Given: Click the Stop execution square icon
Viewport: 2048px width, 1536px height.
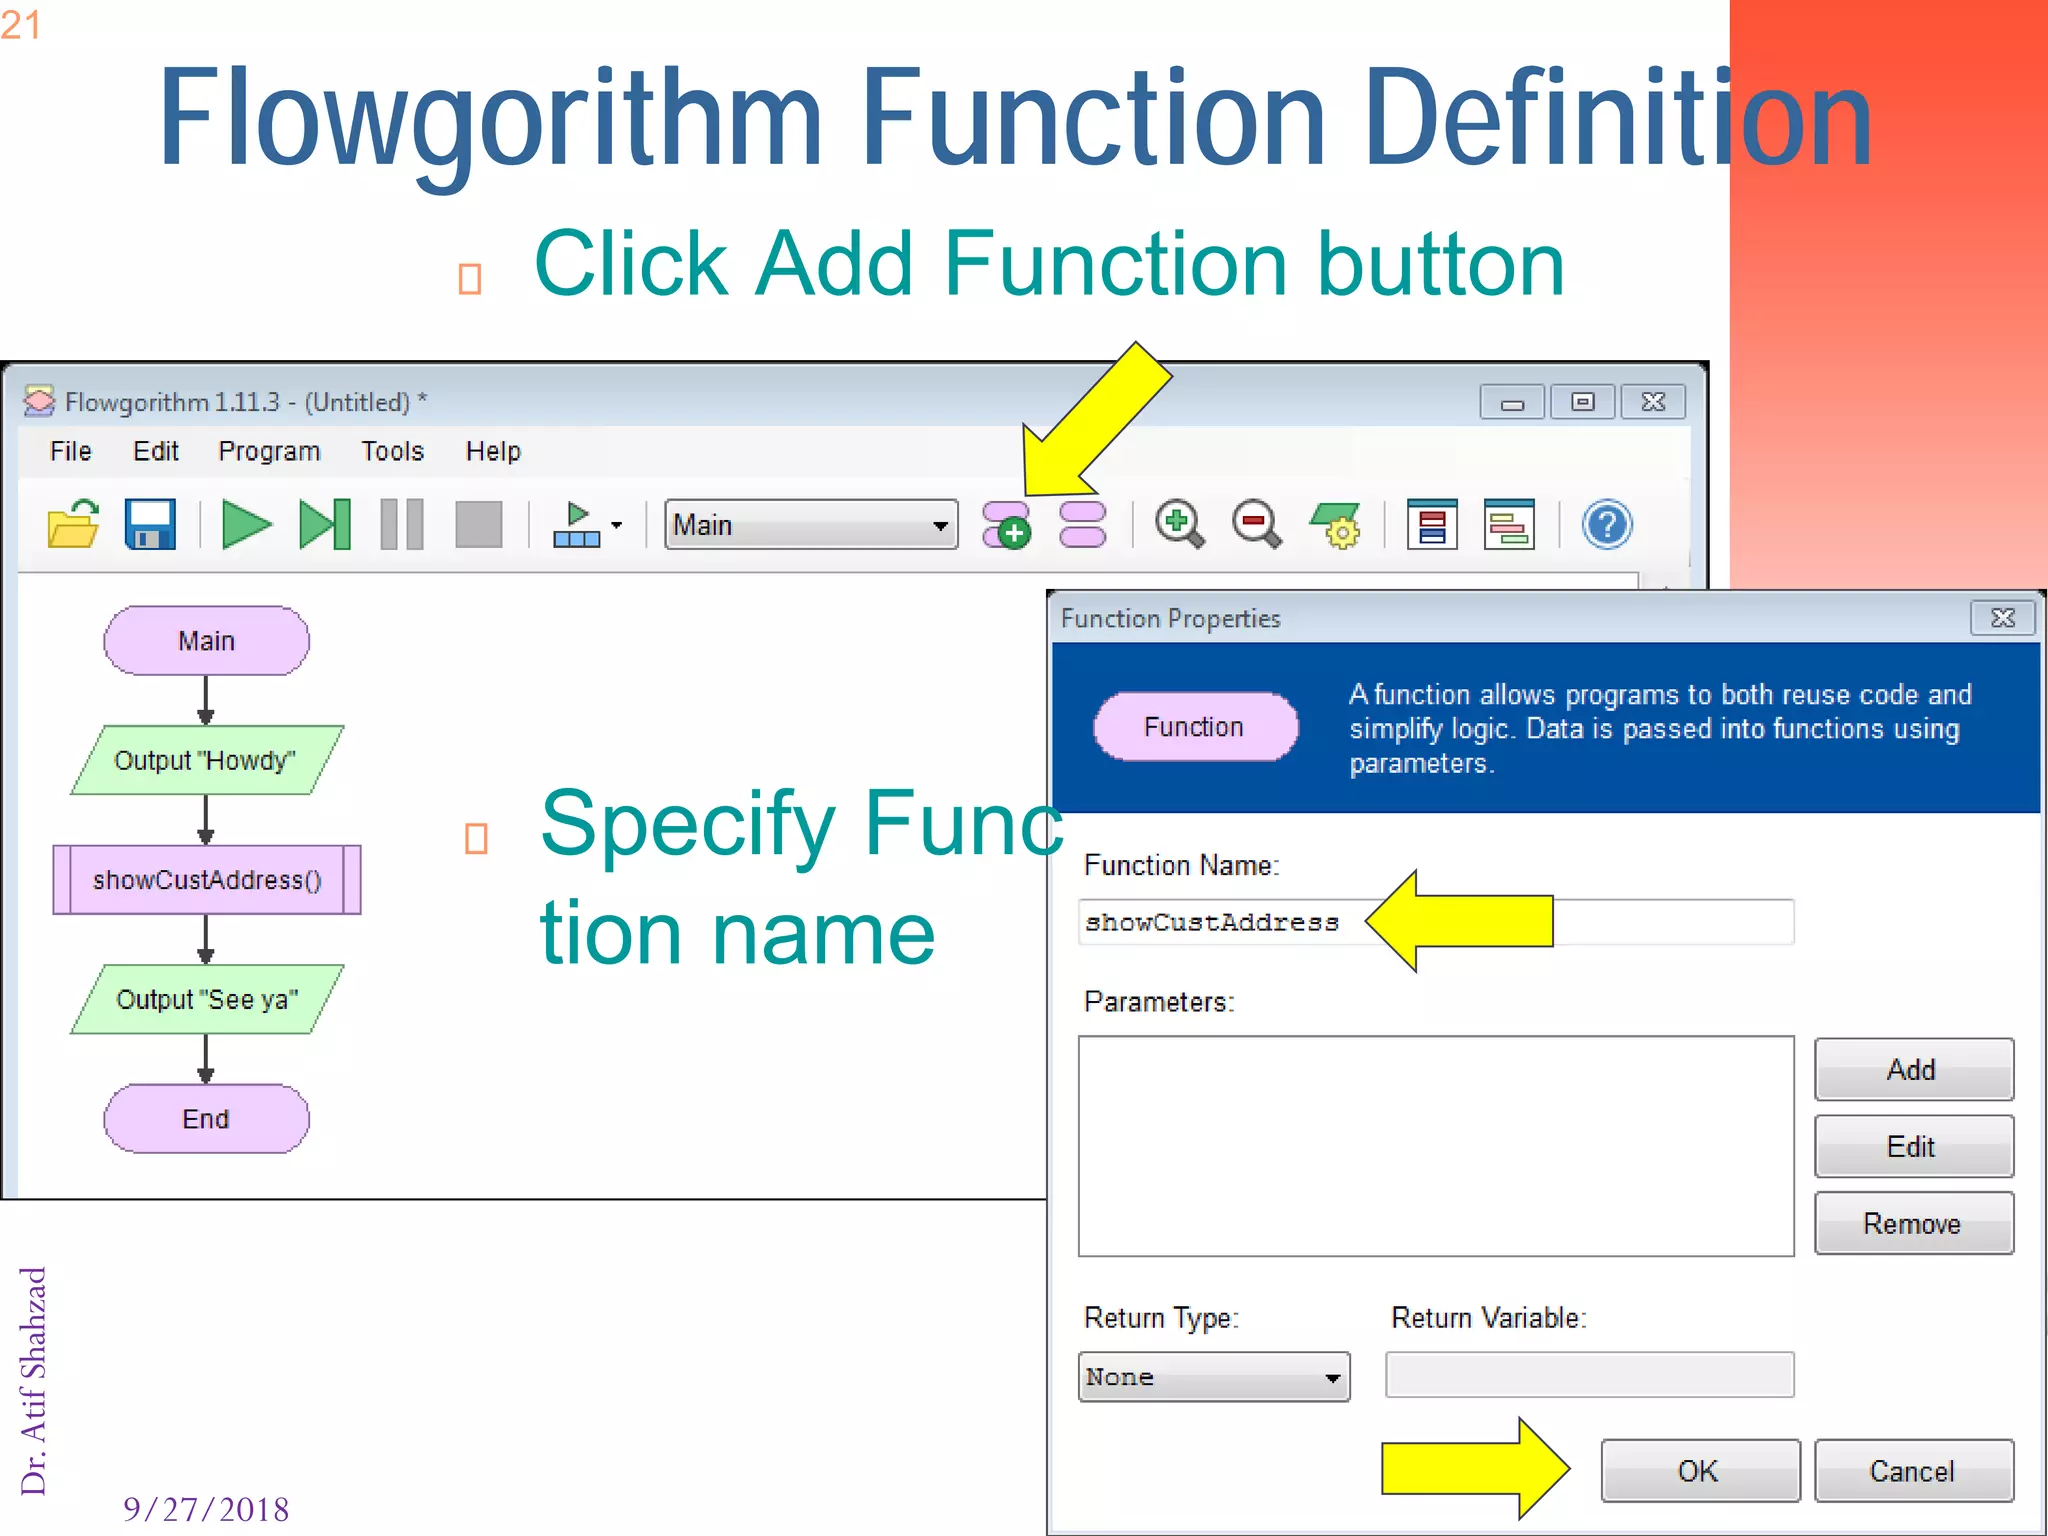Looking at the screenshot, I should tap(479, 524).
